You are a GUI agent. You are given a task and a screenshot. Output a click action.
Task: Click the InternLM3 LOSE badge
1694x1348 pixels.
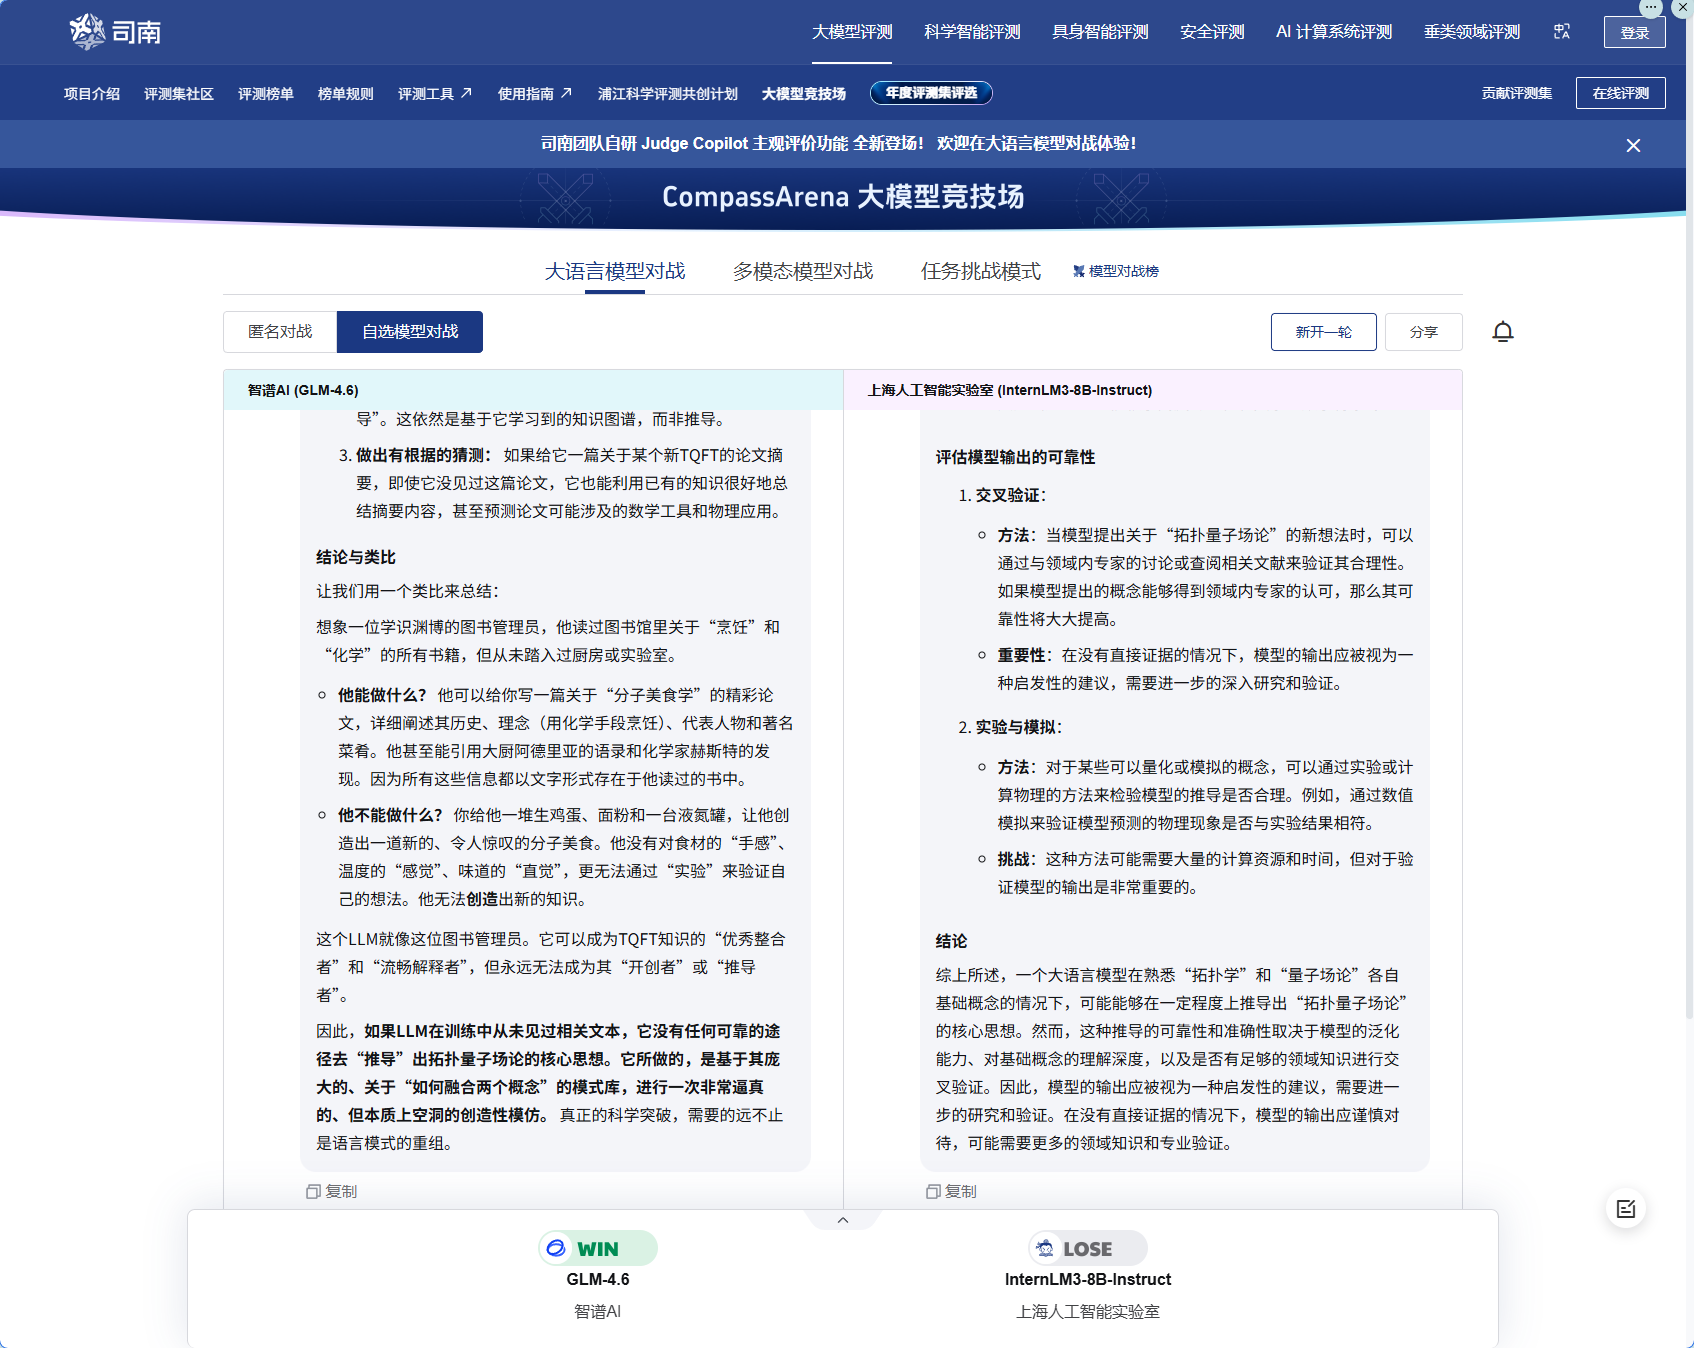pyautogui.click(x=1088, y=1248)
